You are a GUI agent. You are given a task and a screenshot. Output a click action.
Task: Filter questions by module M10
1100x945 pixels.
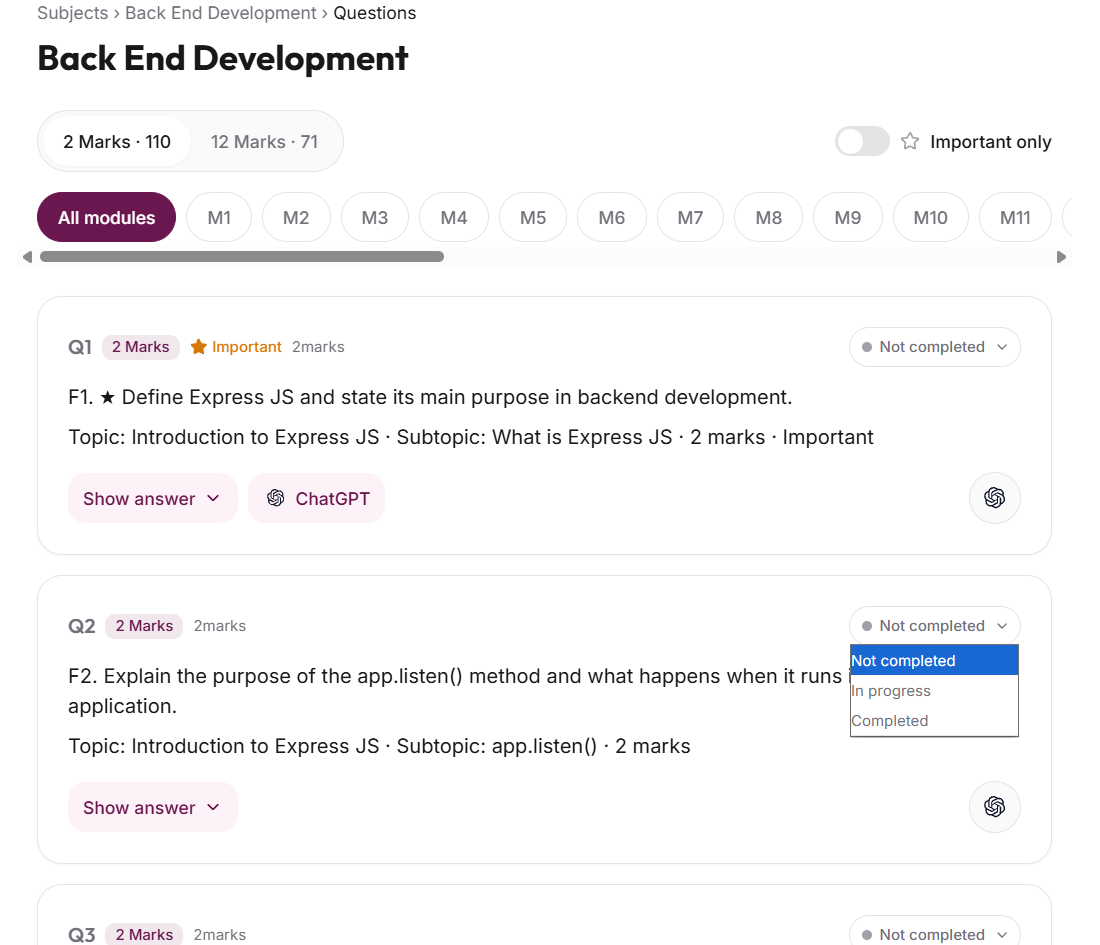click(930, 217)
